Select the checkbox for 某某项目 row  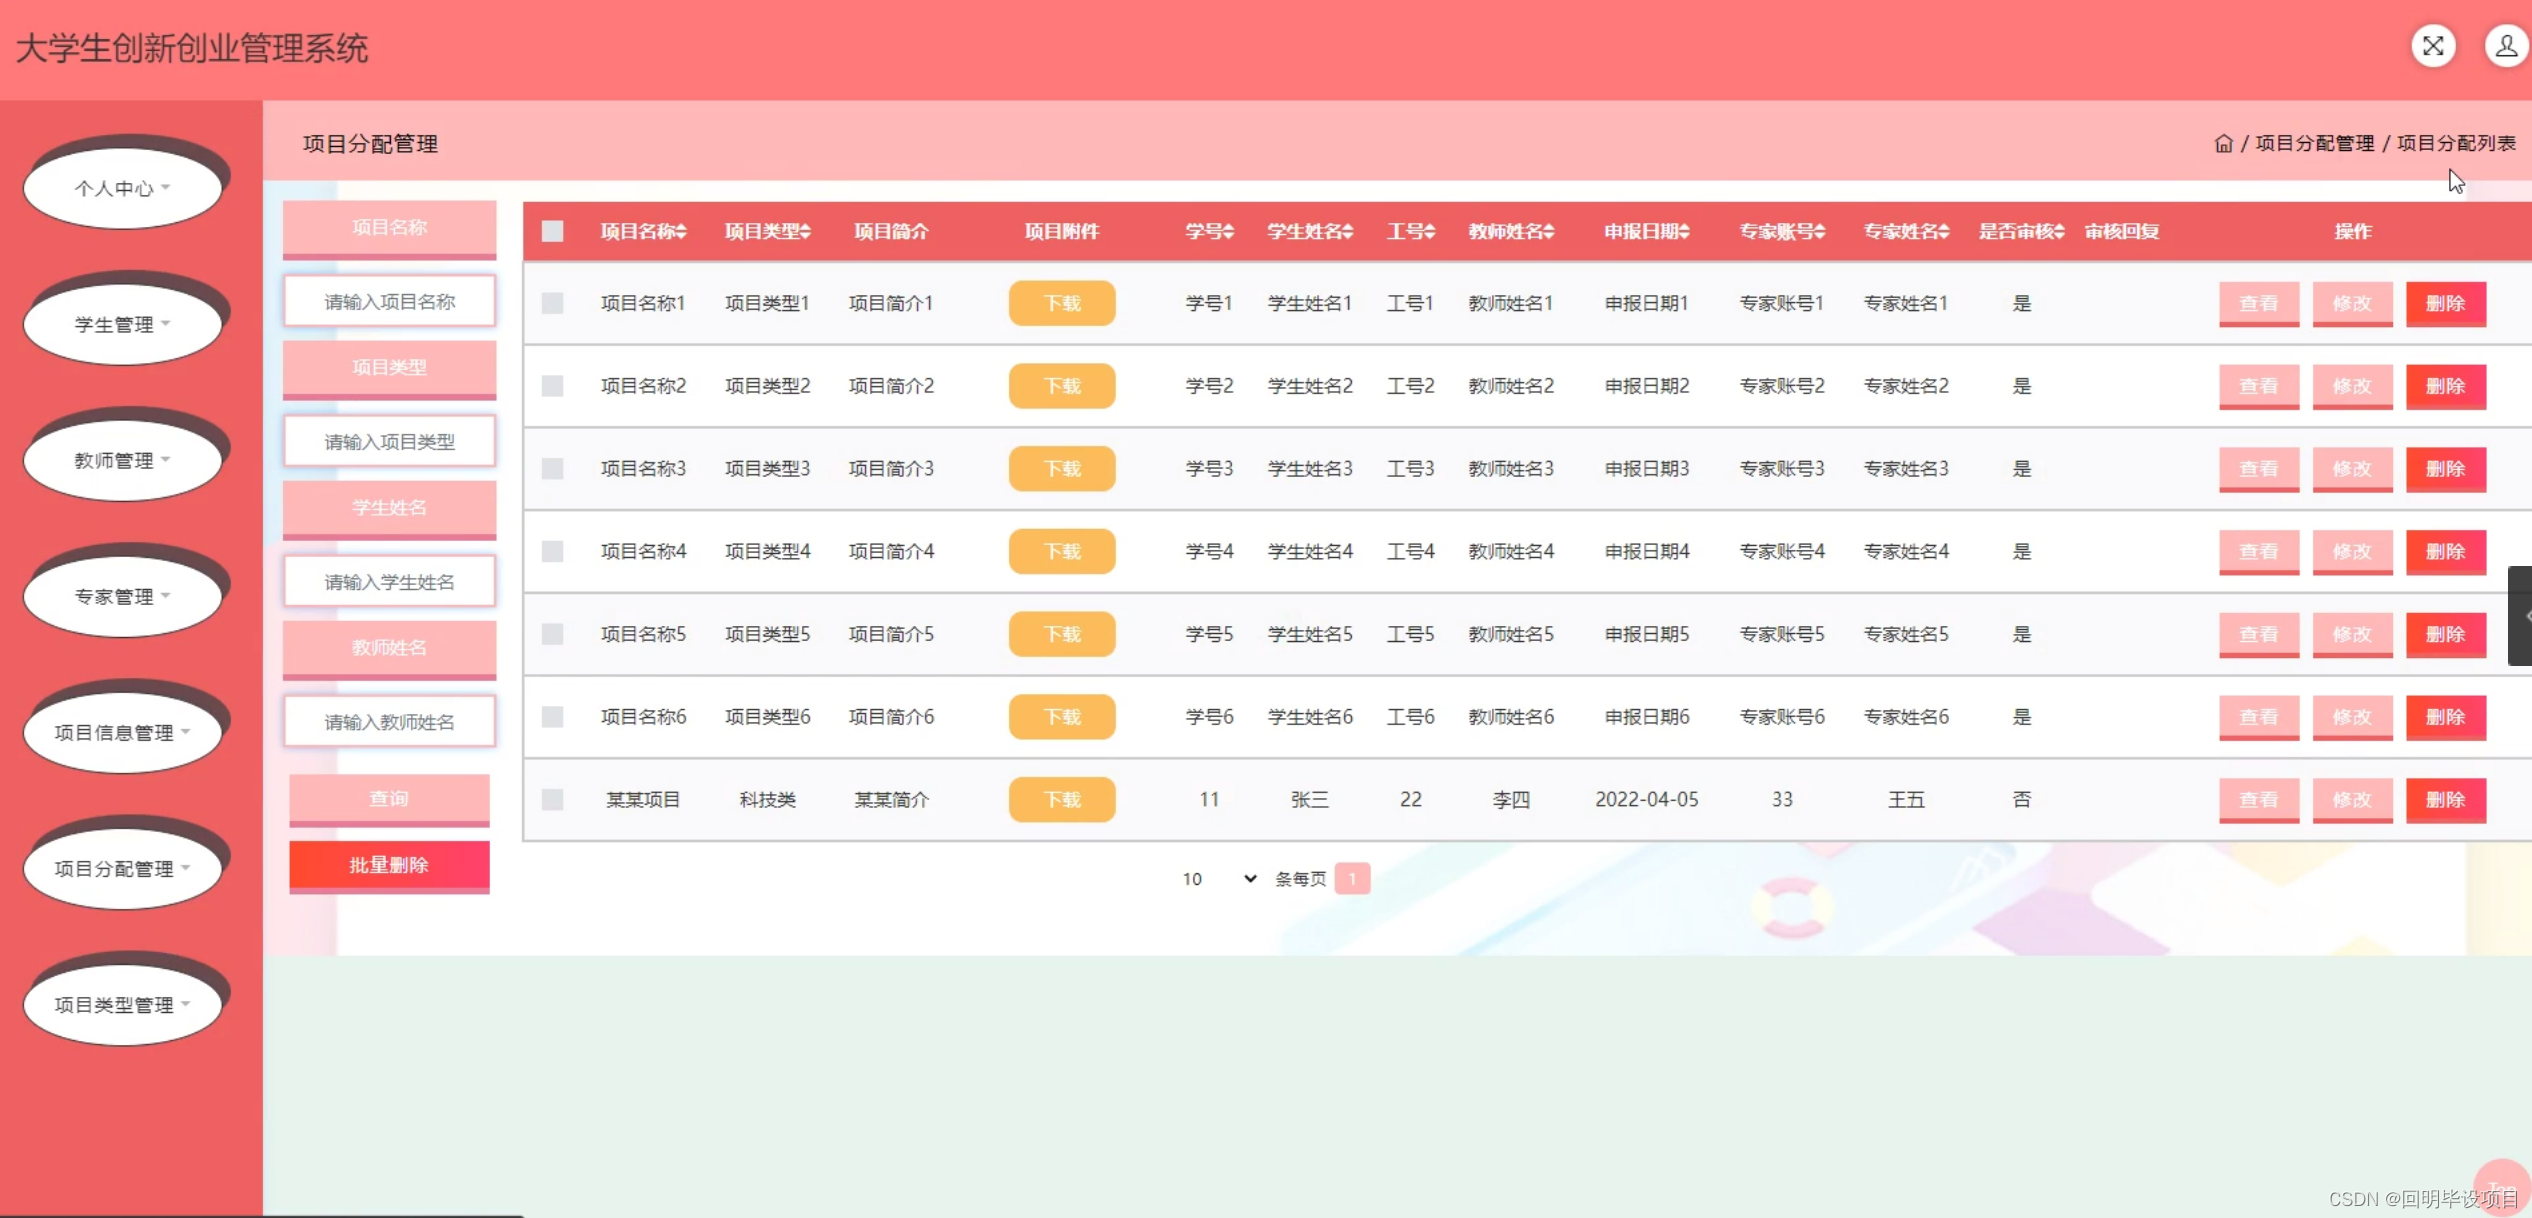(x=552, y=800)
